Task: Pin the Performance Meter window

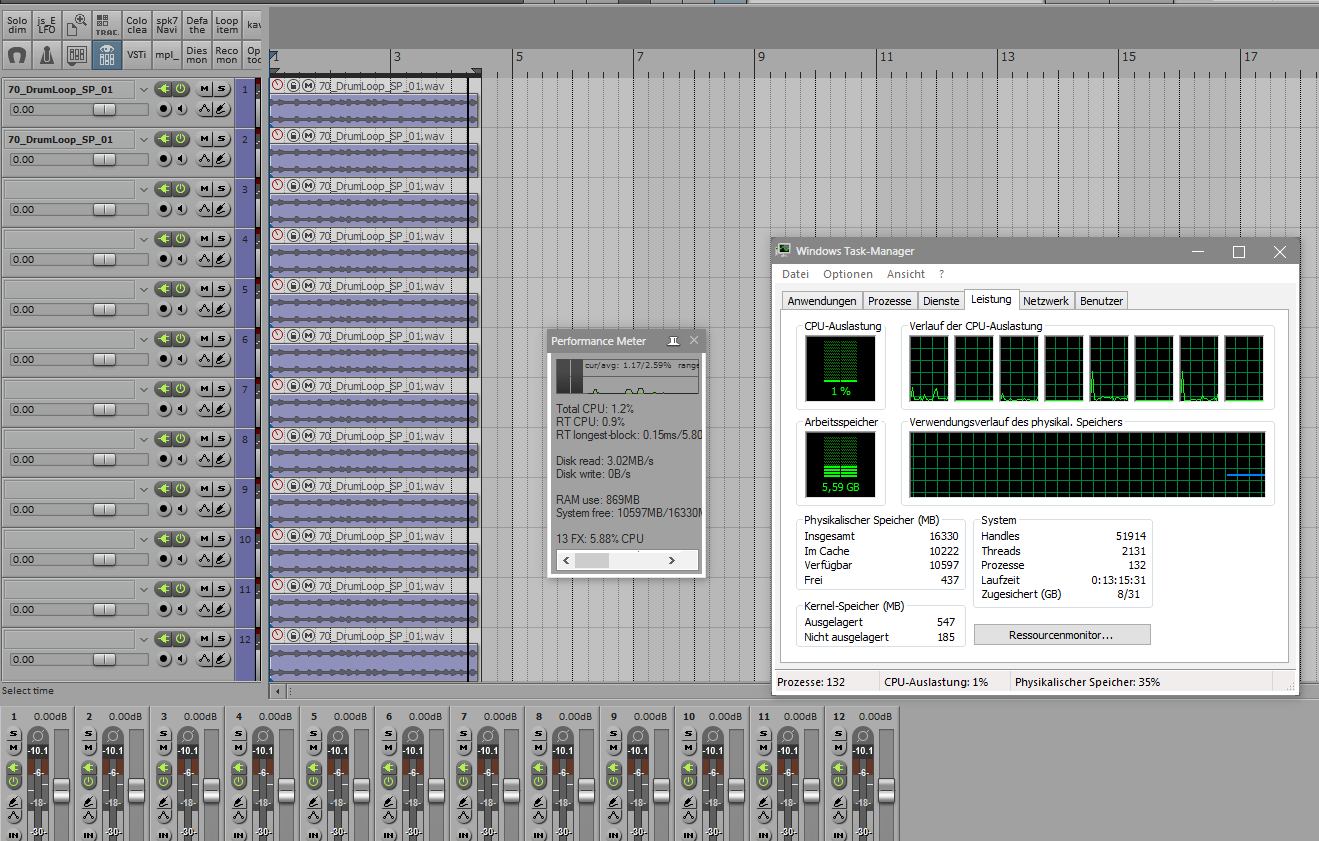Action: coord(673,341)
